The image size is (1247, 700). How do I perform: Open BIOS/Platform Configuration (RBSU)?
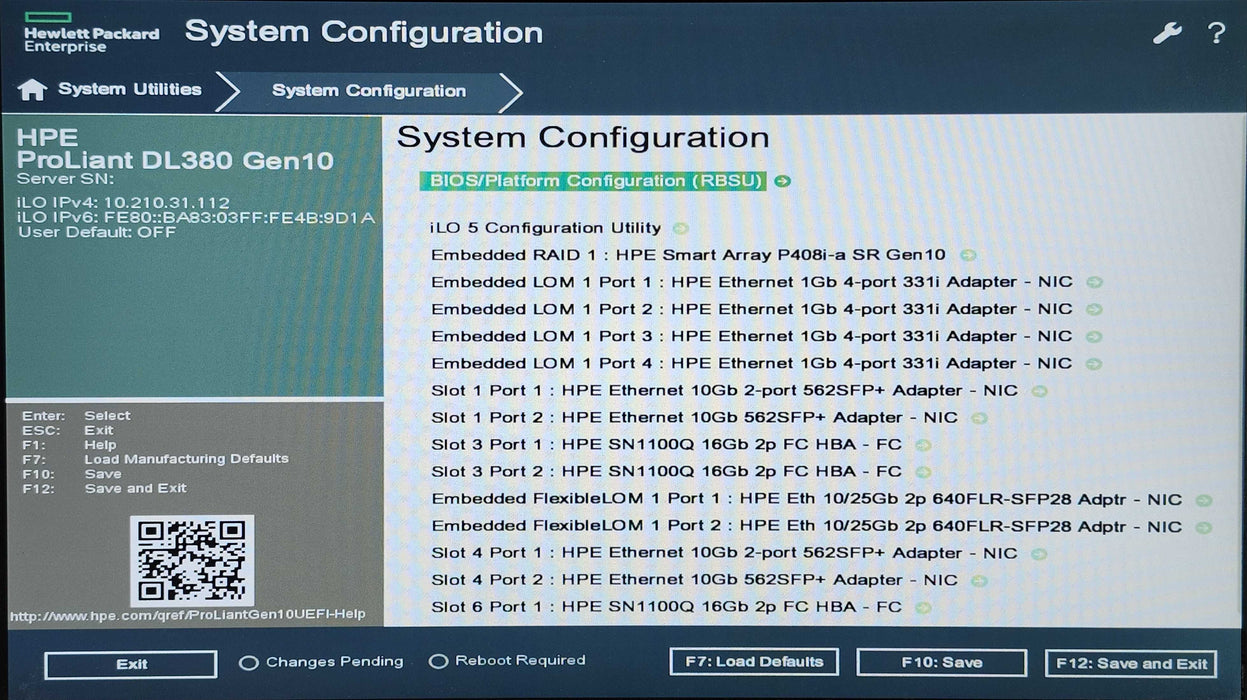point(593,181)
